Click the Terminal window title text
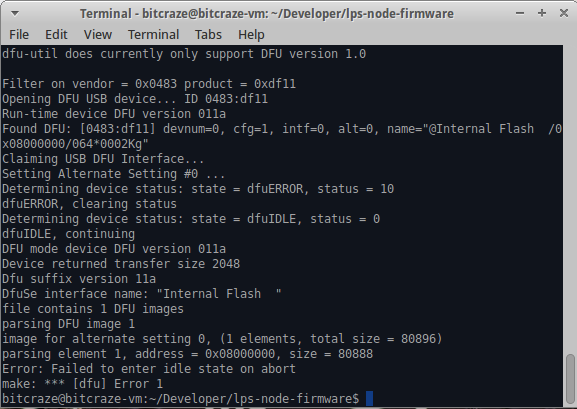577x409 pixels. click(267, 14)
